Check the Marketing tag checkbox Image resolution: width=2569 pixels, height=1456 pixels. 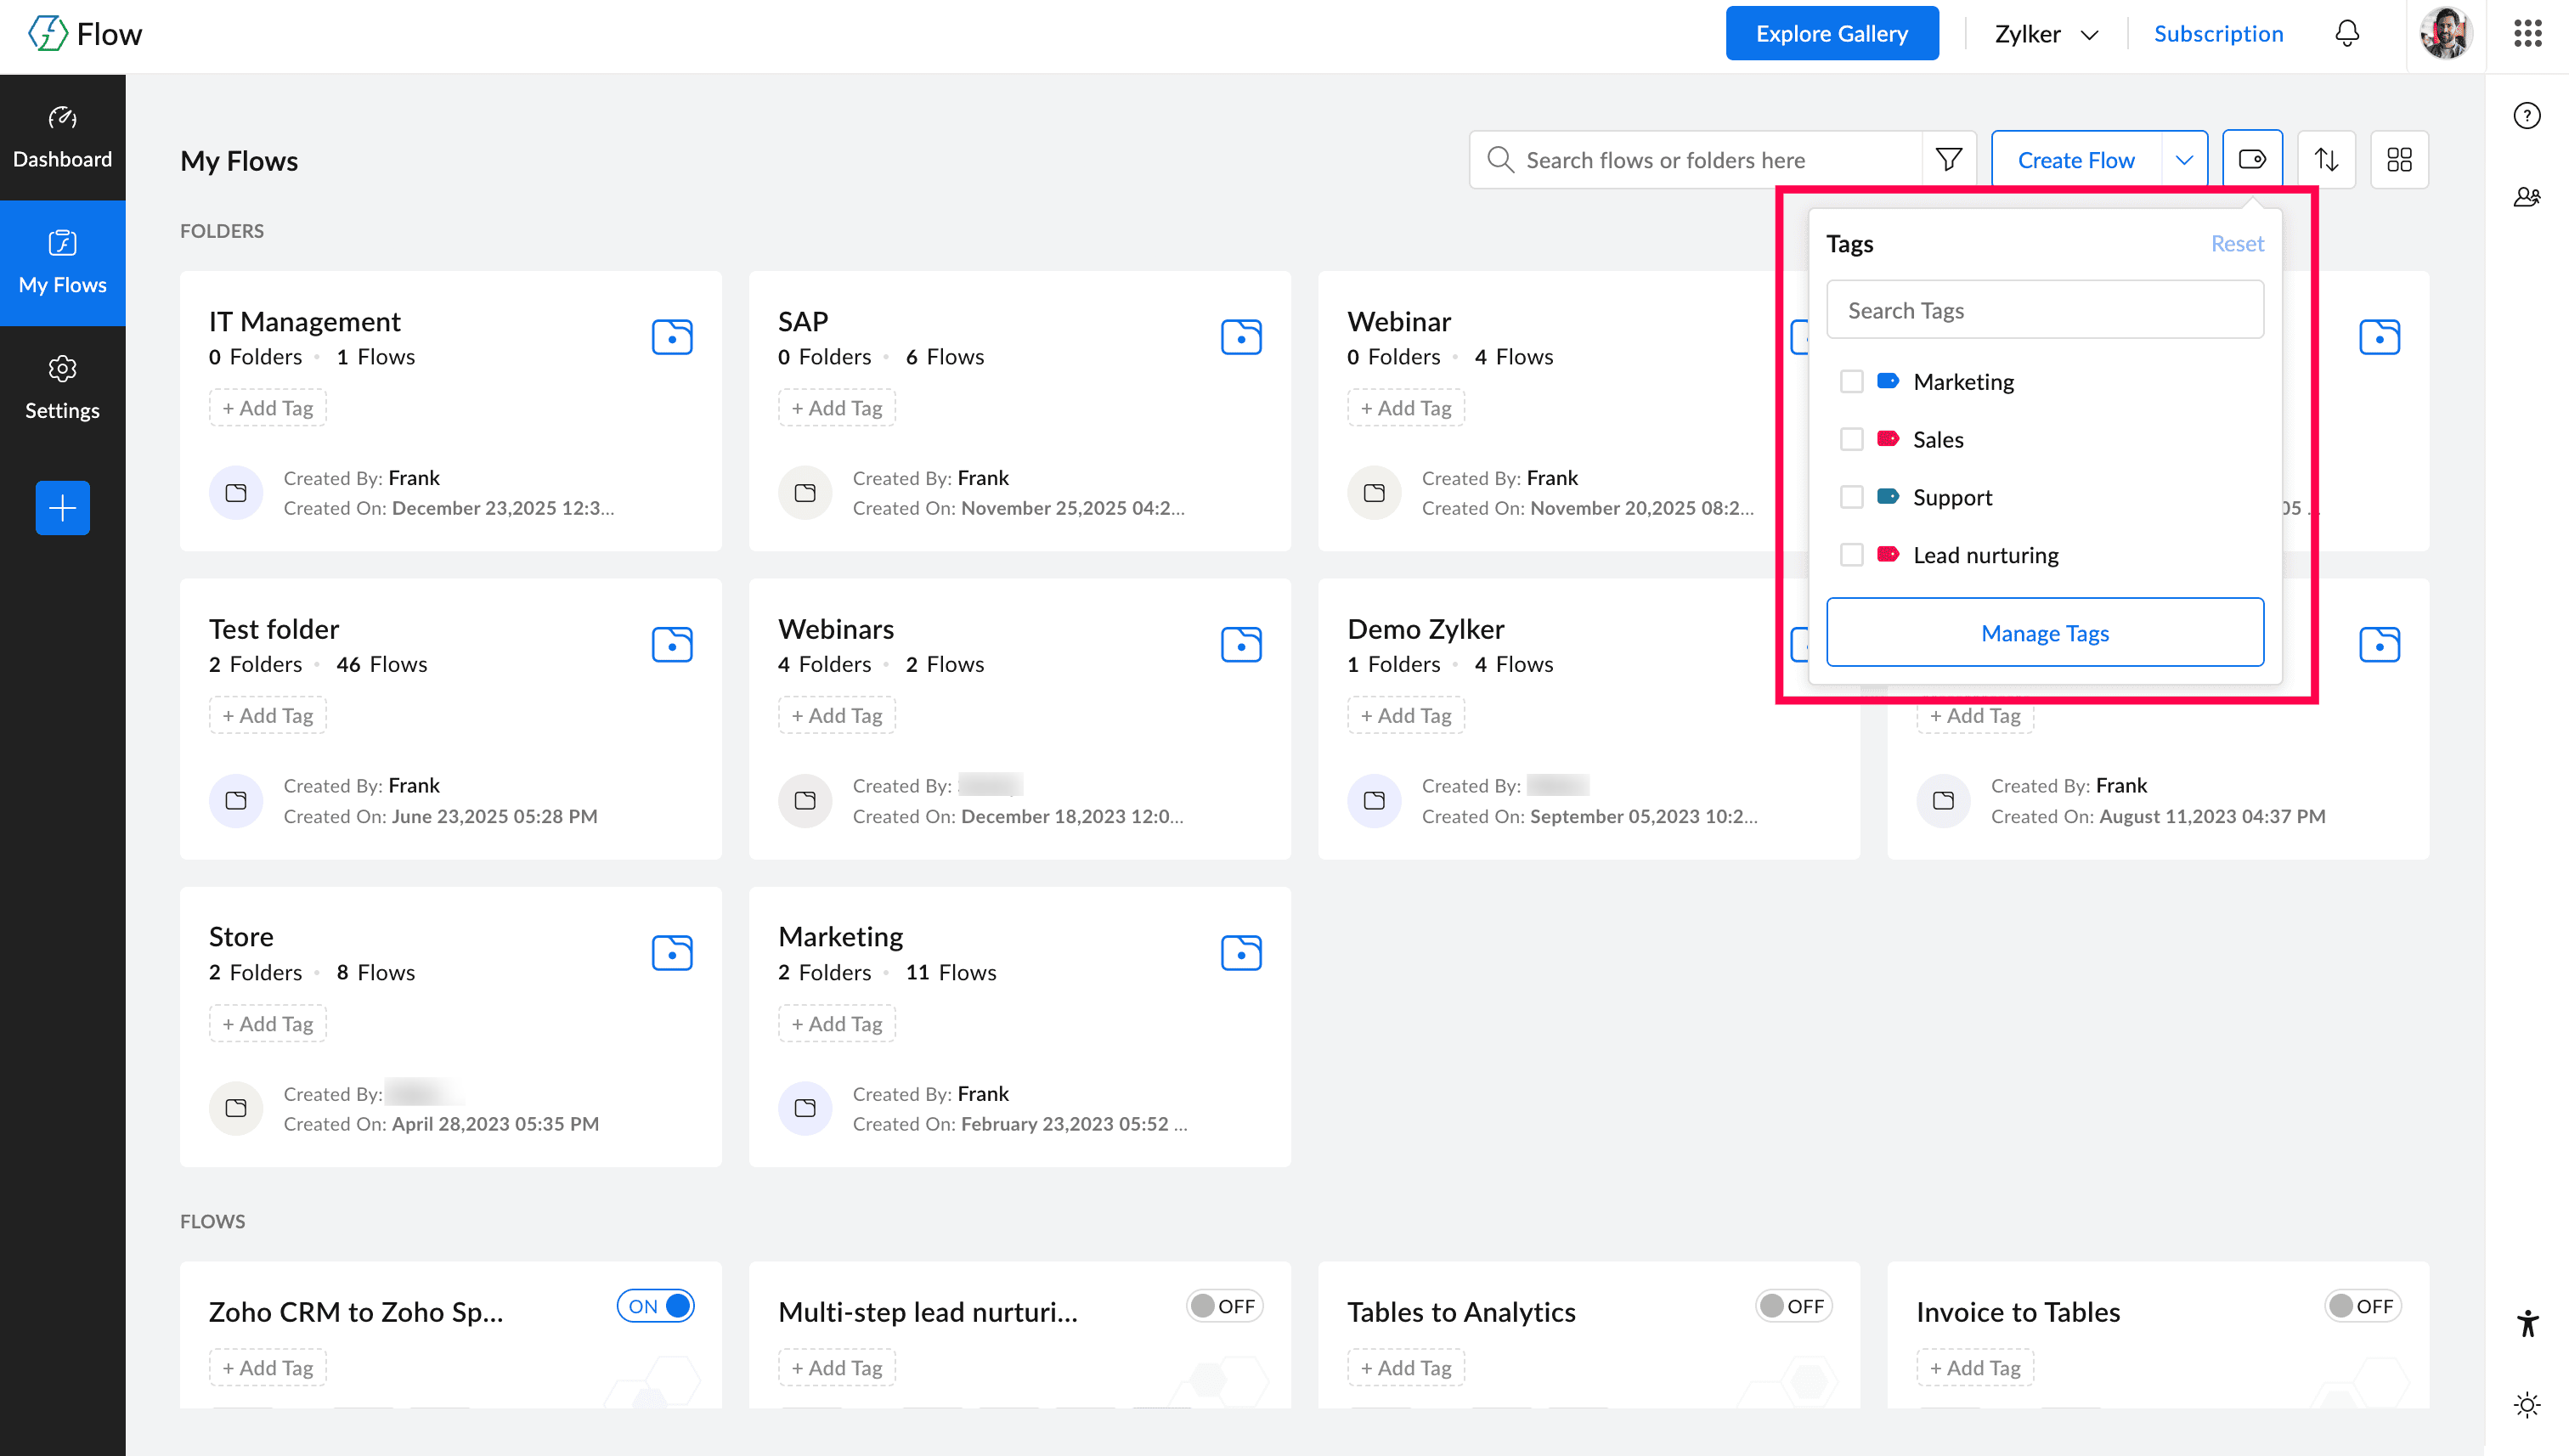click(x=1851, y=382)
